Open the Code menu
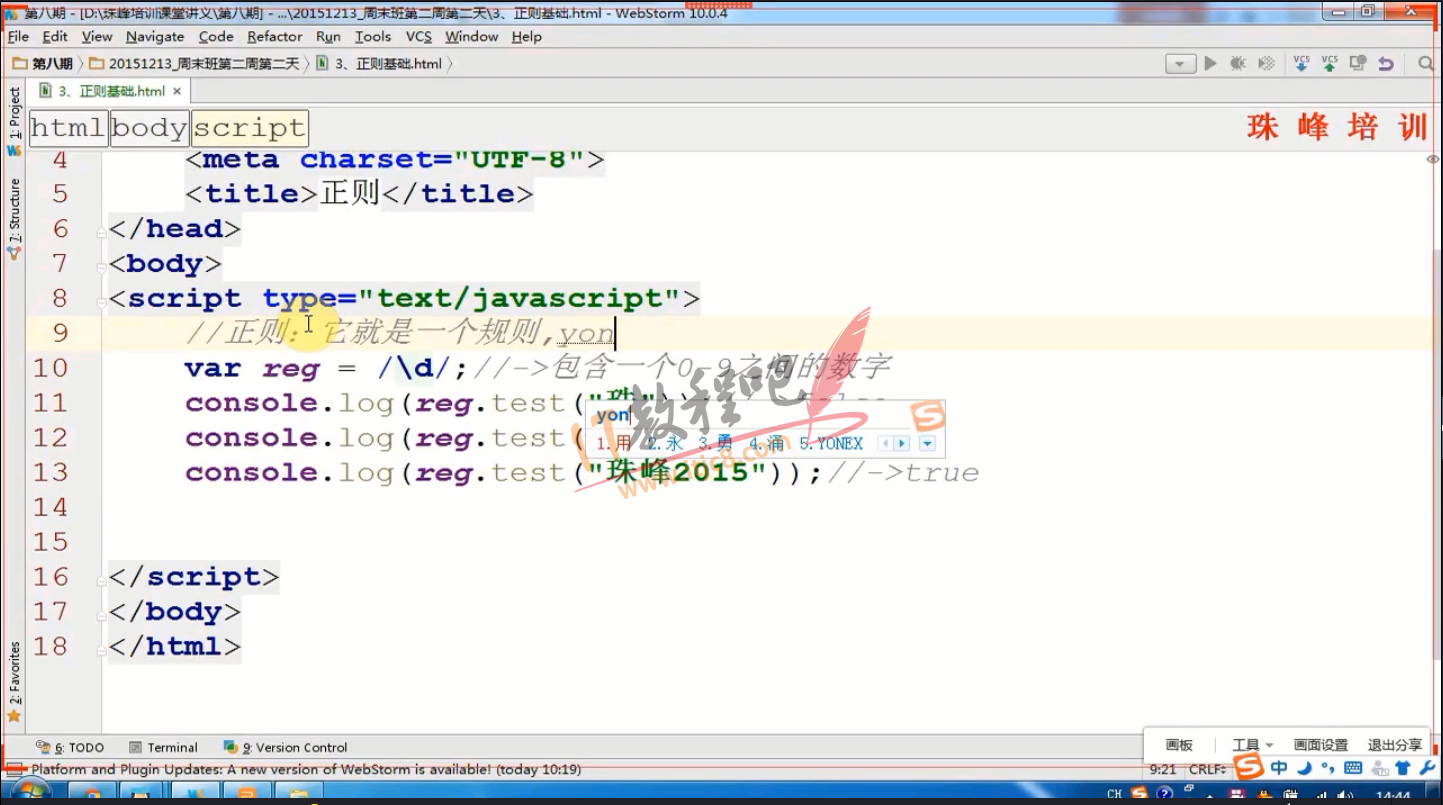The width and height of the screenshot is (1443, 805). tap(216, 37)
